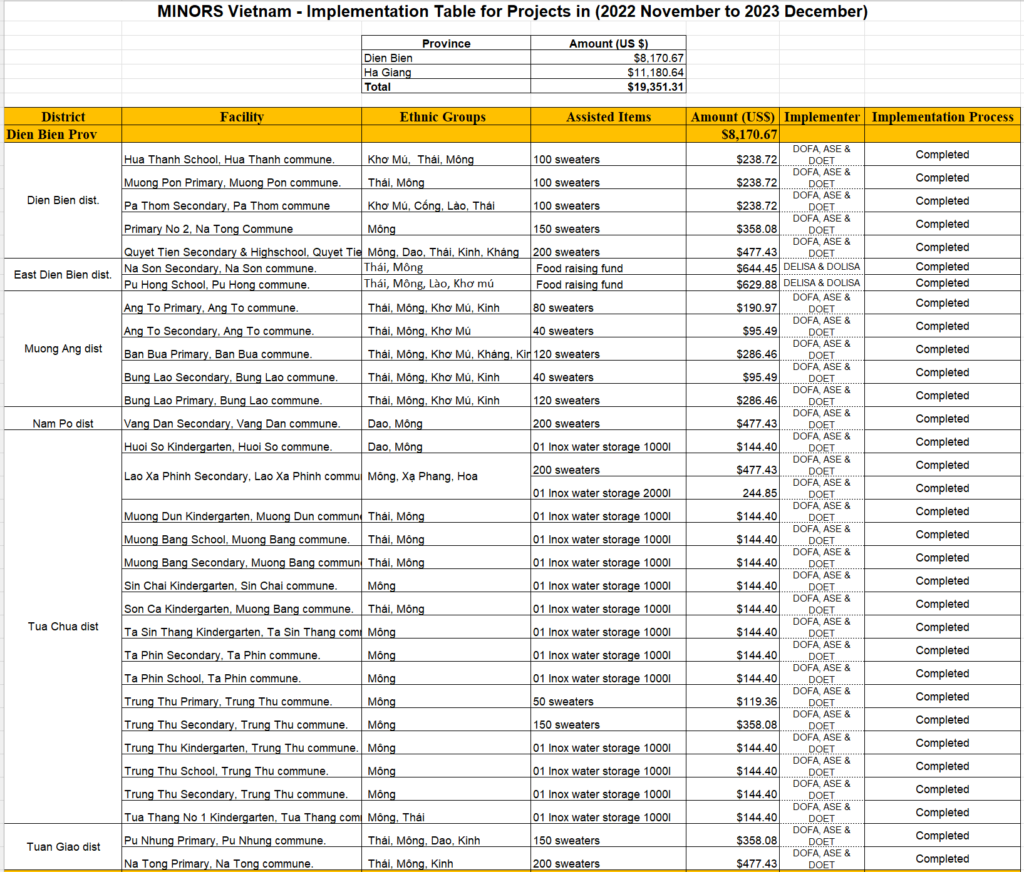Click 'Na Tong Primary, Na Tong commune.' cell
The image size is (1024, 872).
coord(241,860)
